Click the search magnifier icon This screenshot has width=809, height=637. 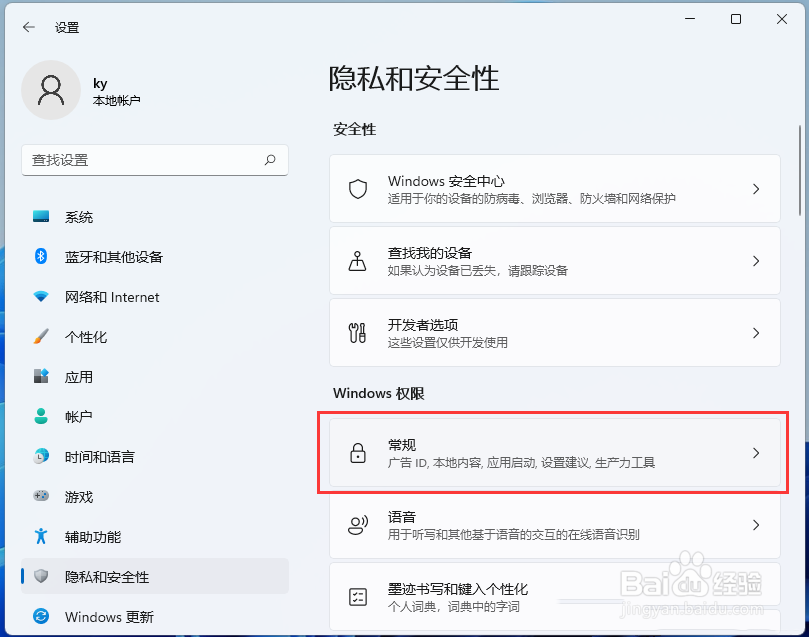coord(270,160)
